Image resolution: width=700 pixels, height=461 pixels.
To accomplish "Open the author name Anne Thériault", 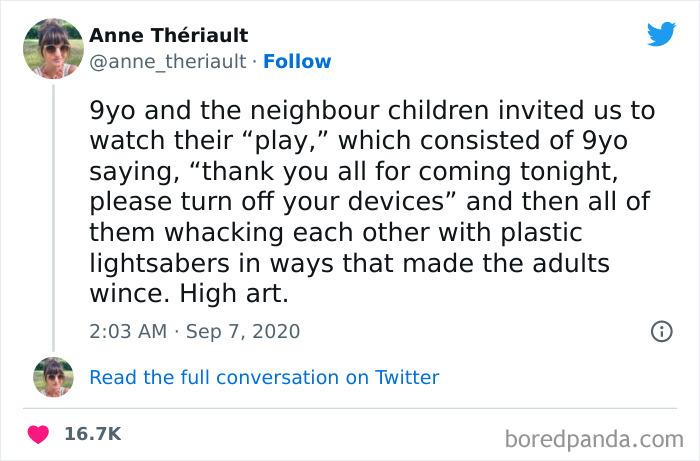I will (168, 36).
